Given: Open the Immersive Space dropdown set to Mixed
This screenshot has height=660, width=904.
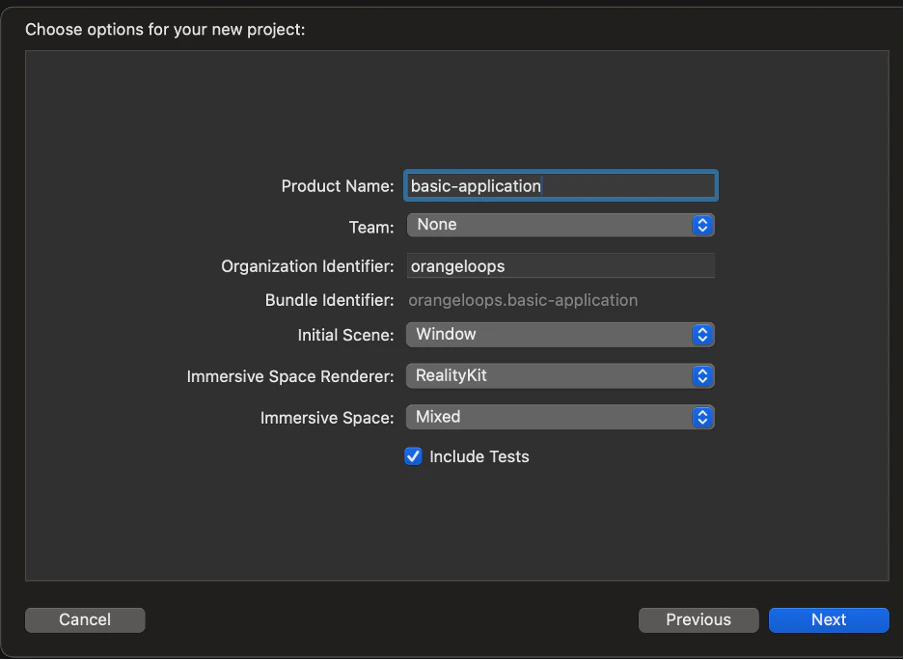Looking at the screenshot, I should coord(560,417).
